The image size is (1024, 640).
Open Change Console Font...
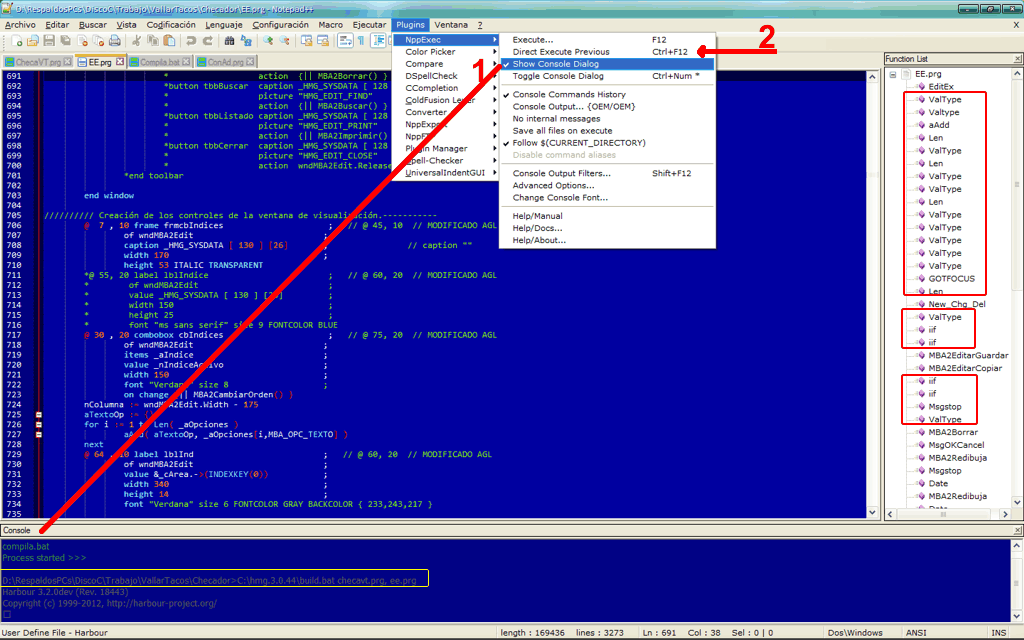click(607, 198)
